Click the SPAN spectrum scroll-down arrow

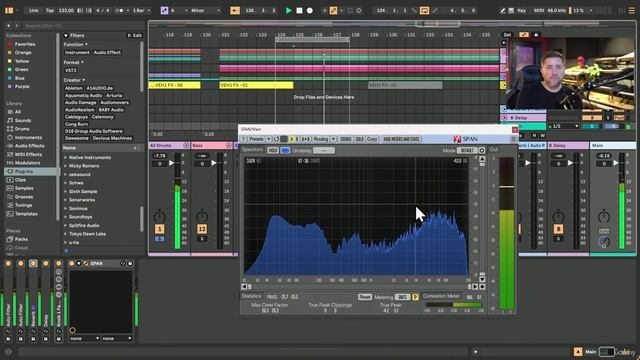(482, 280)
